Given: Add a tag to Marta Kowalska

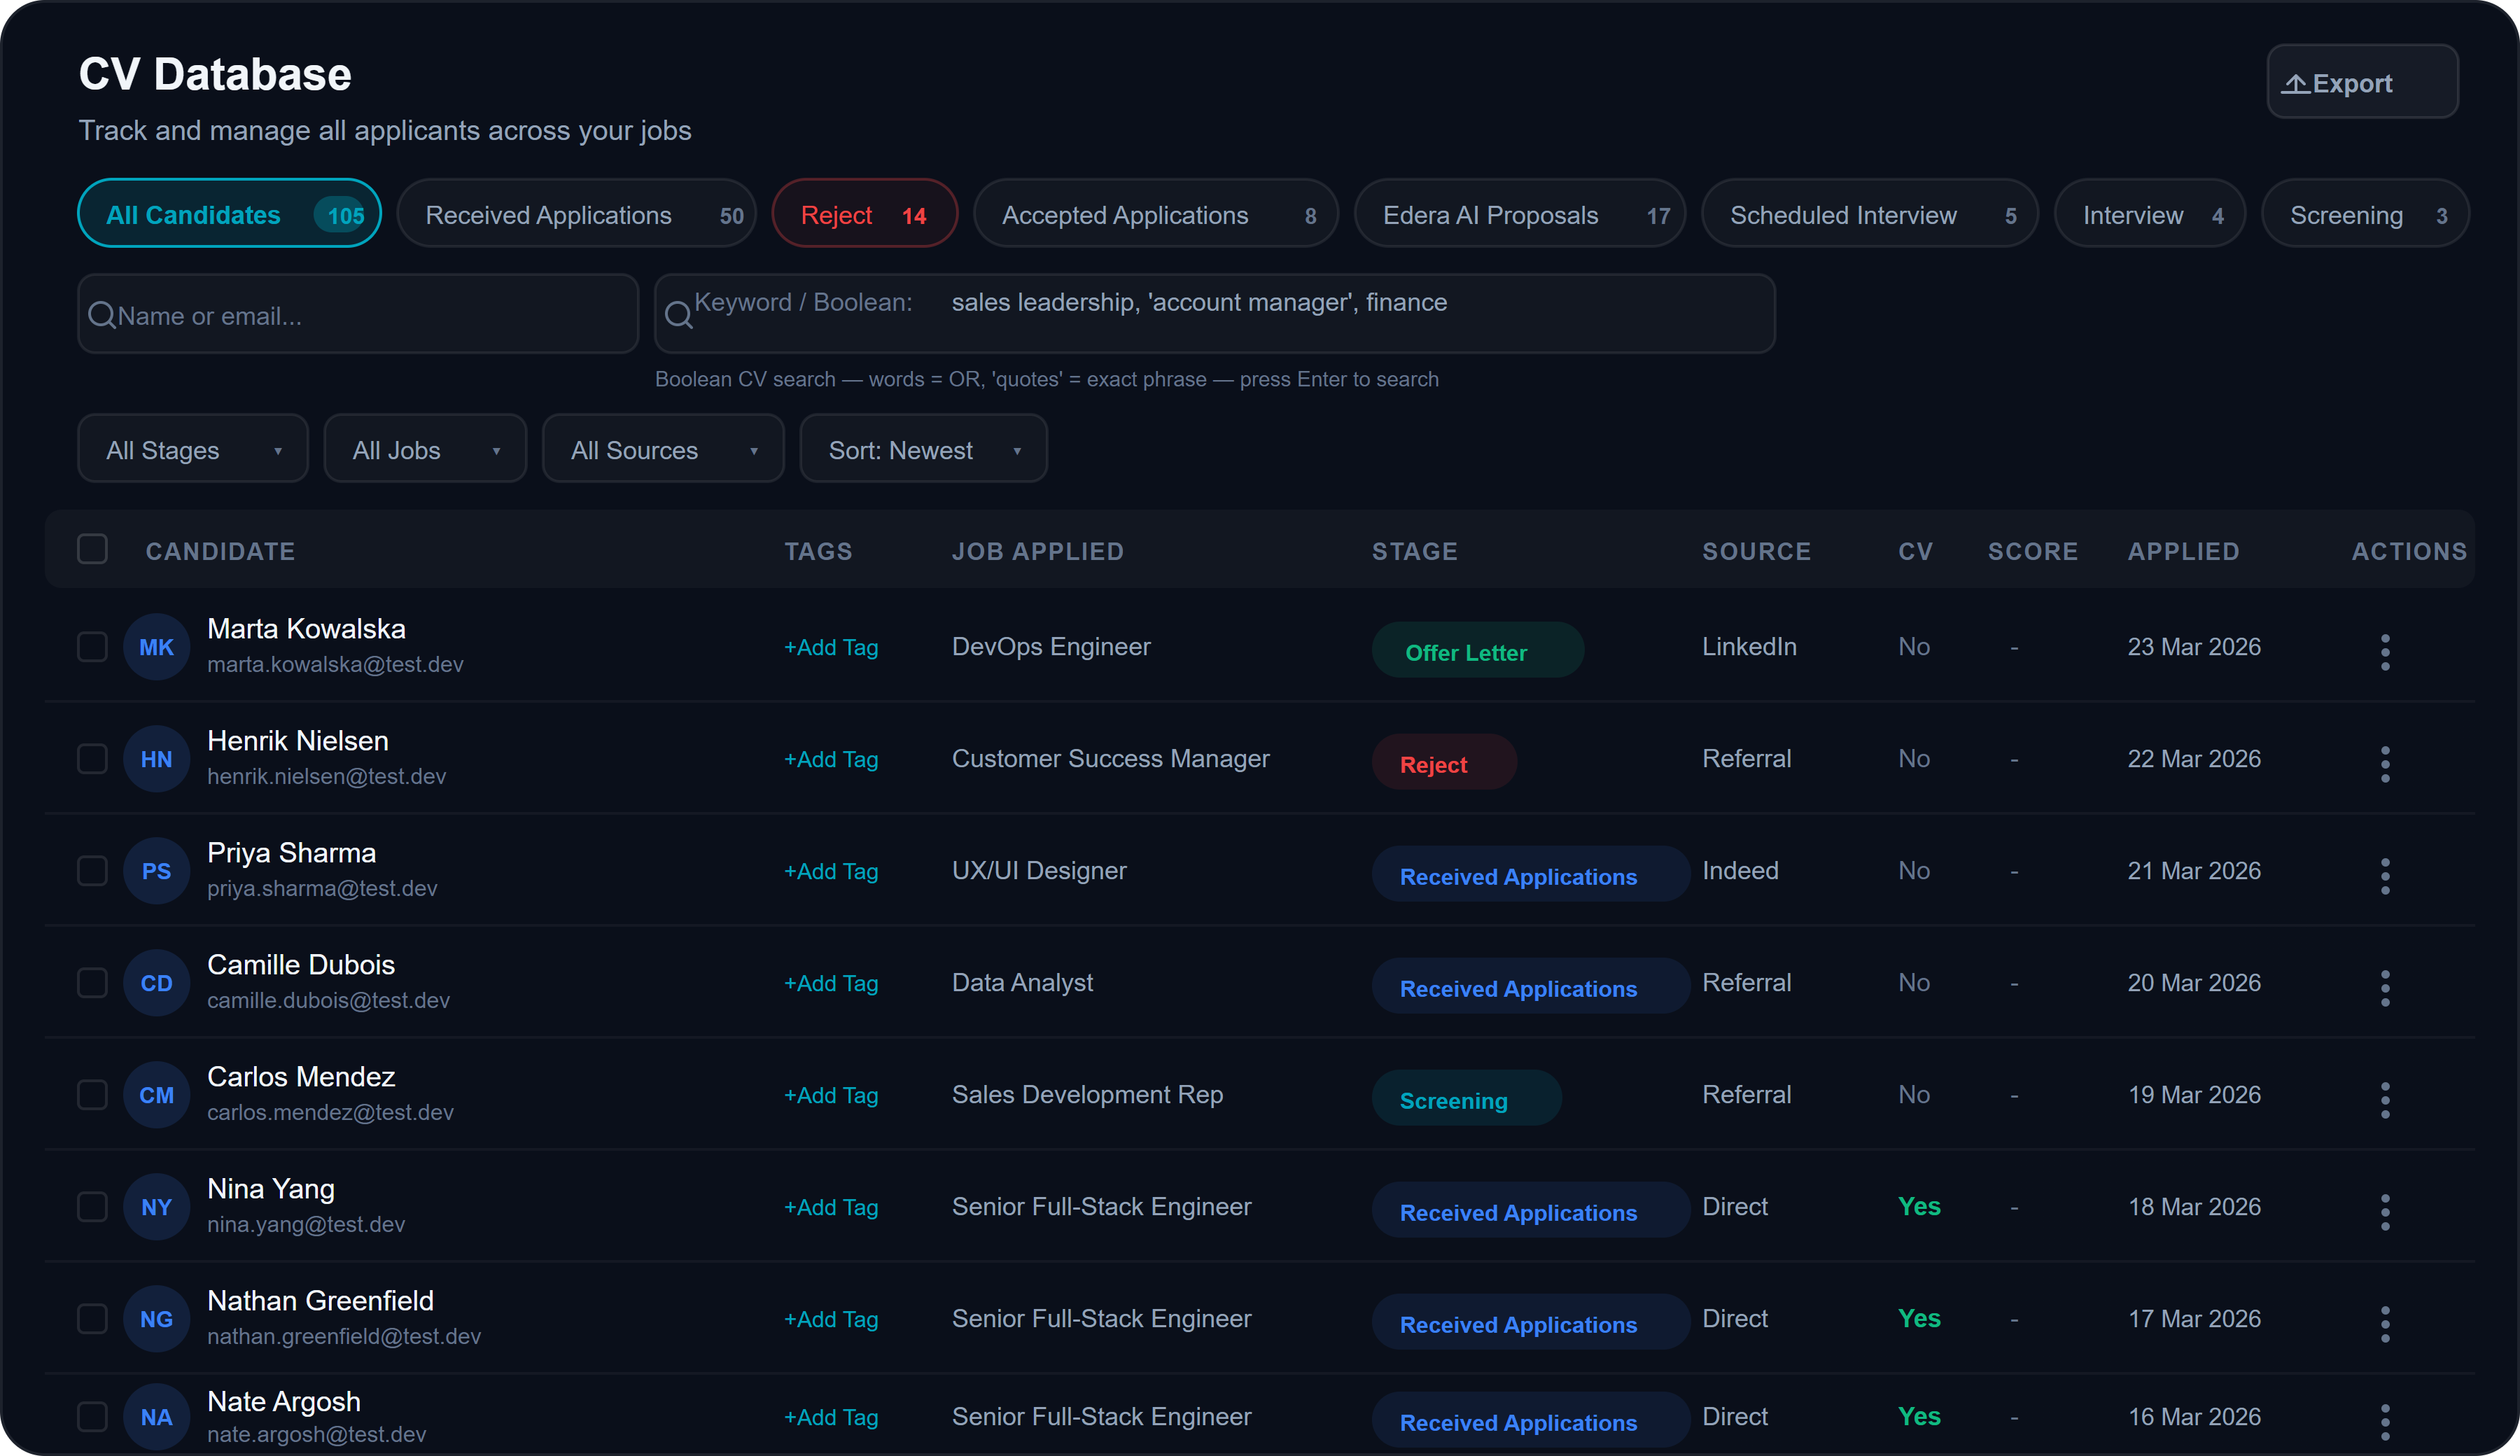Looking at the screenshot, I should coord(830,647).
